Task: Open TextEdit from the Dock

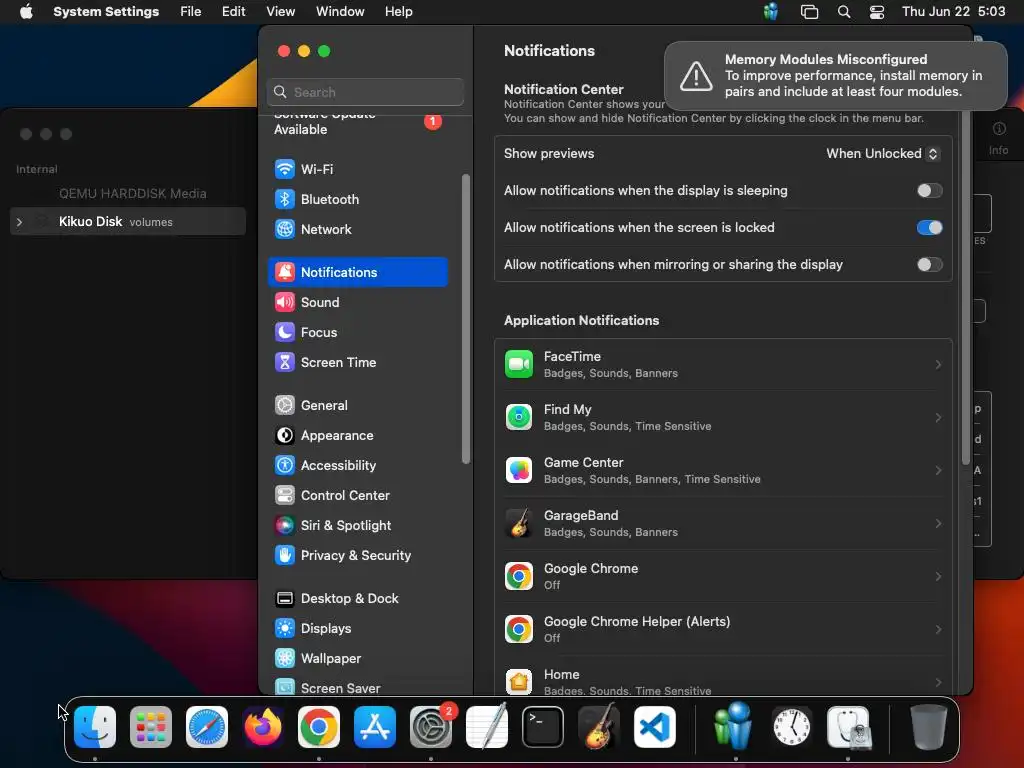Action: (487, 727)
